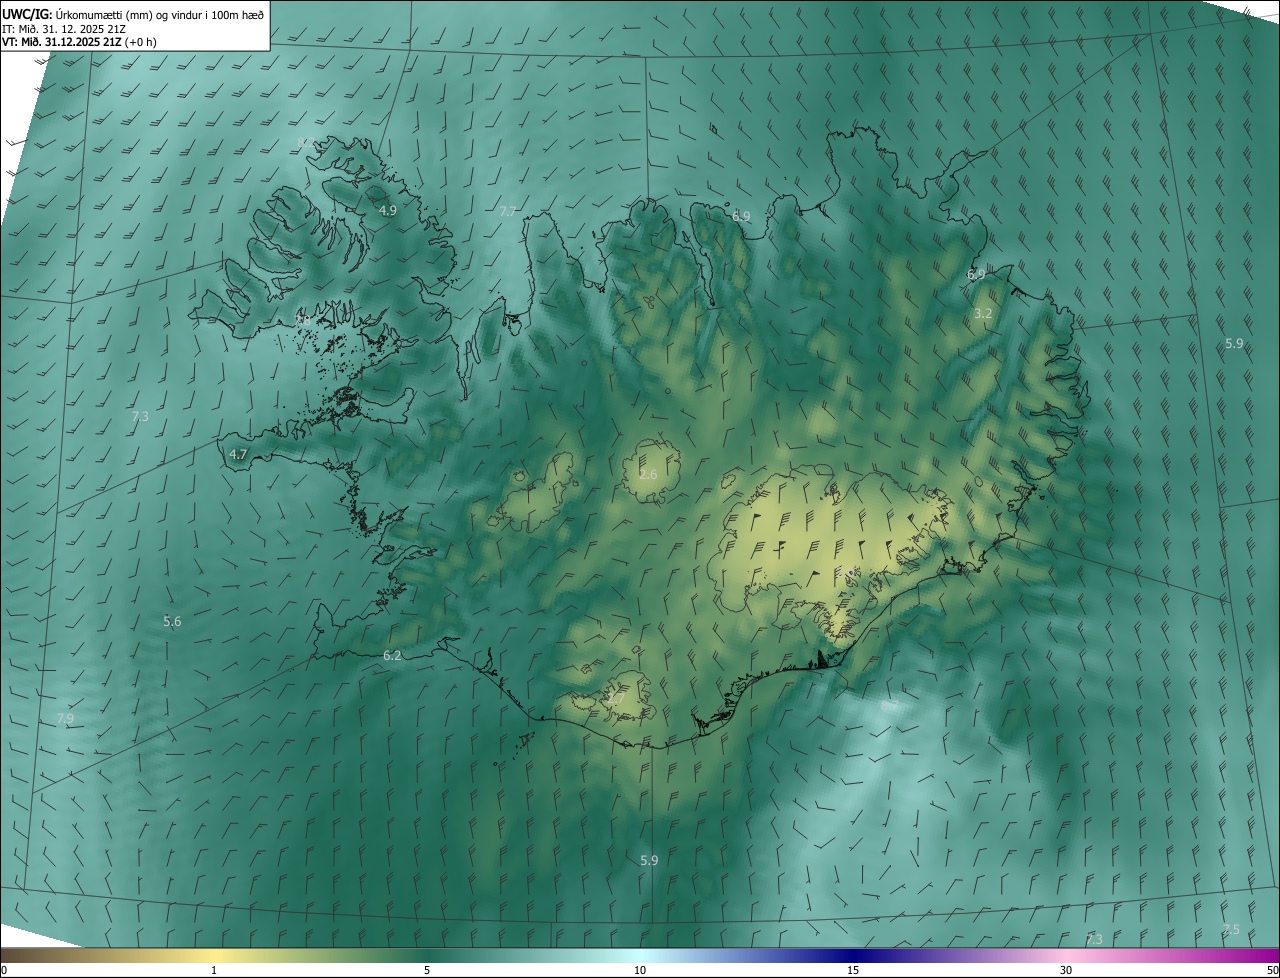Click the 0 tick on the colour scale

(x=3, y=970)
